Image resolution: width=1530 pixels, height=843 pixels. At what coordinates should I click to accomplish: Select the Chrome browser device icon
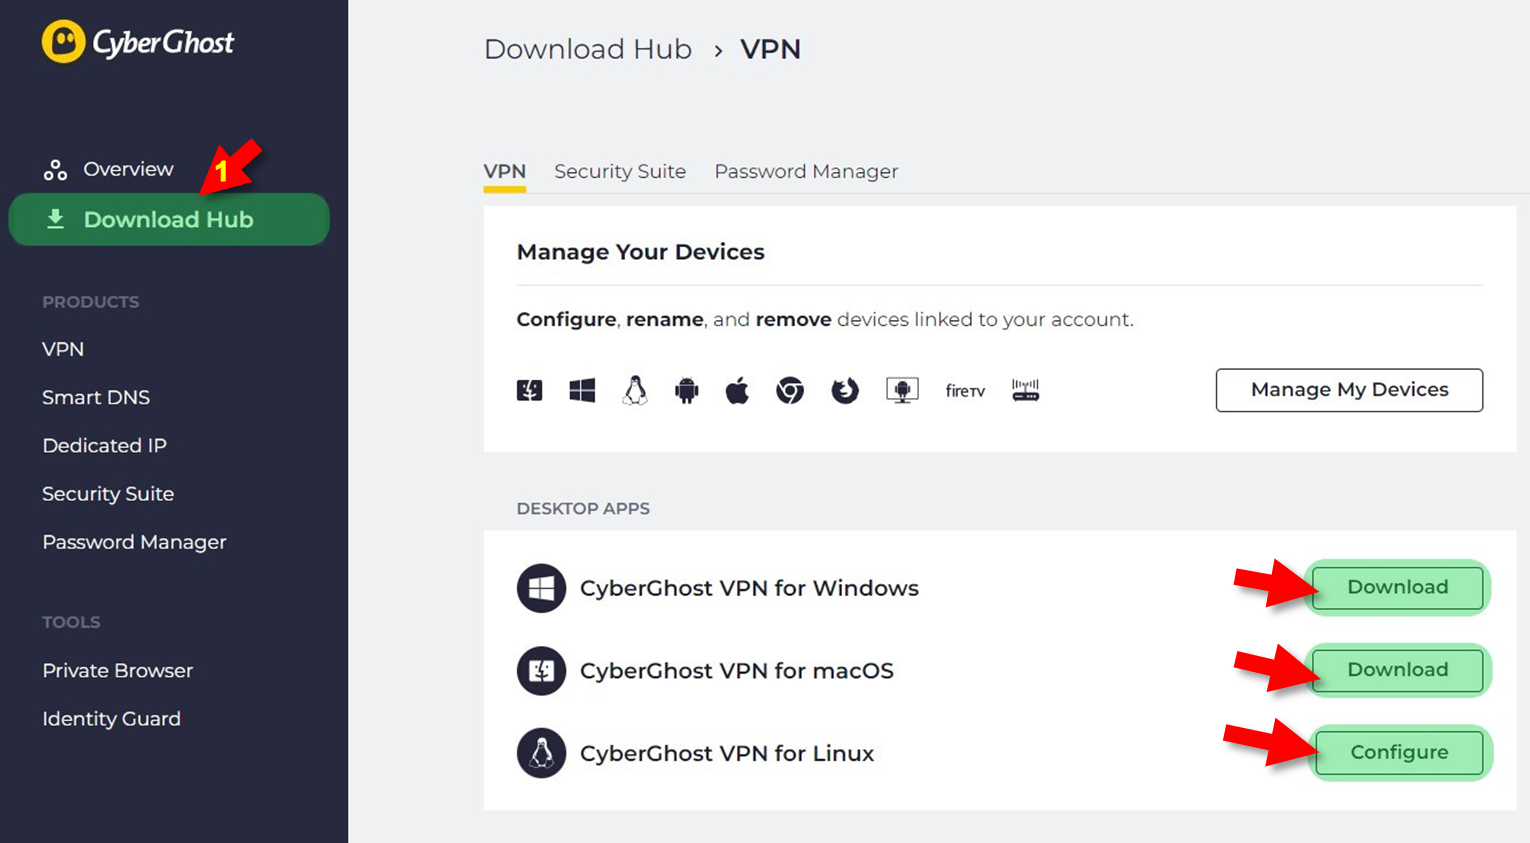[x=790, y=390]
